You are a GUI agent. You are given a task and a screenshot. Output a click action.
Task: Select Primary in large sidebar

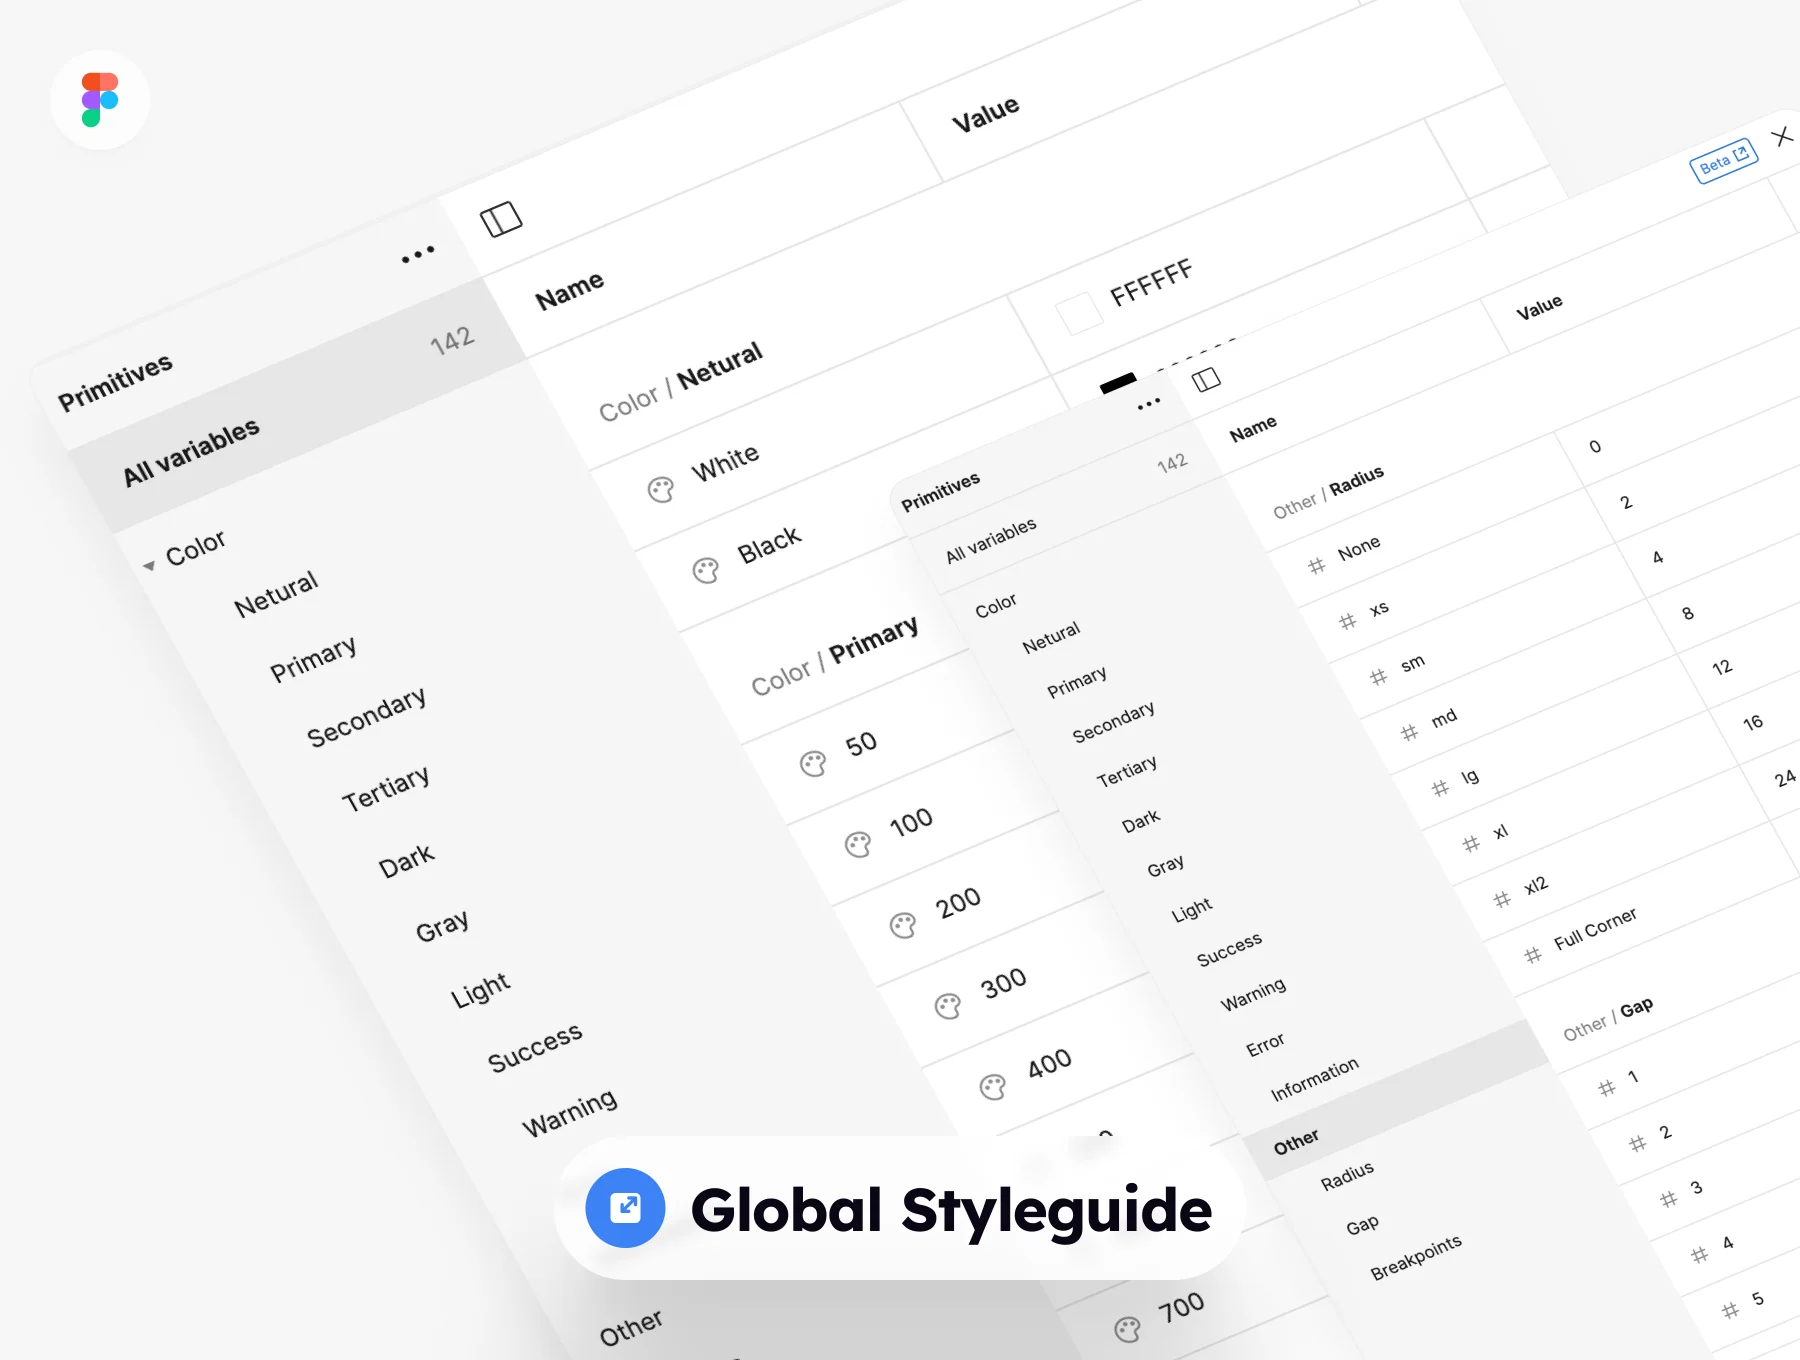click(x=313, y=659)
